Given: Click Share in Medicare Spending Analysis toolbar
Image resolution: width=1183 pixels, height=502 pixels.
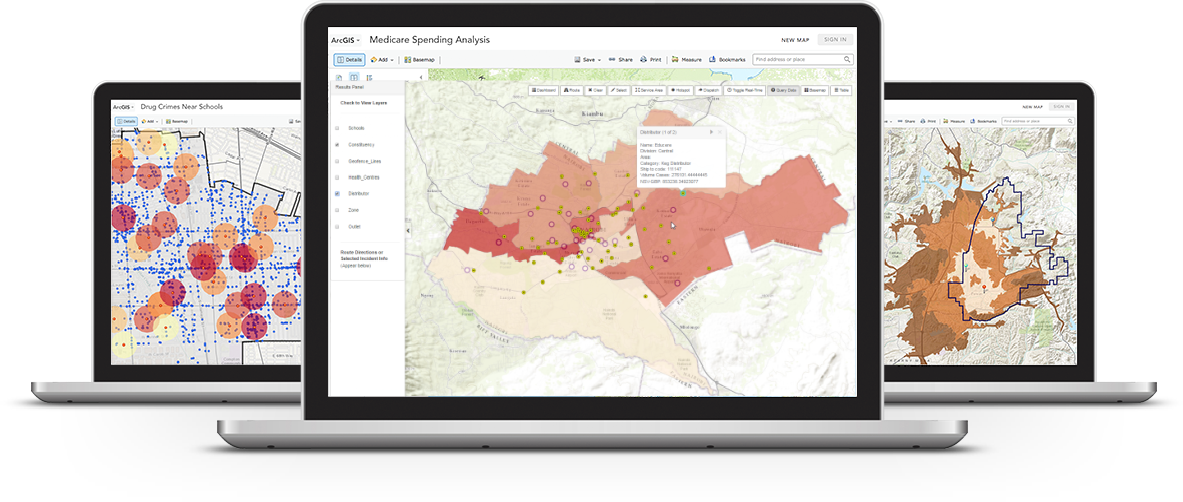Looking at the screenshot, I should [x=620, y=60].
